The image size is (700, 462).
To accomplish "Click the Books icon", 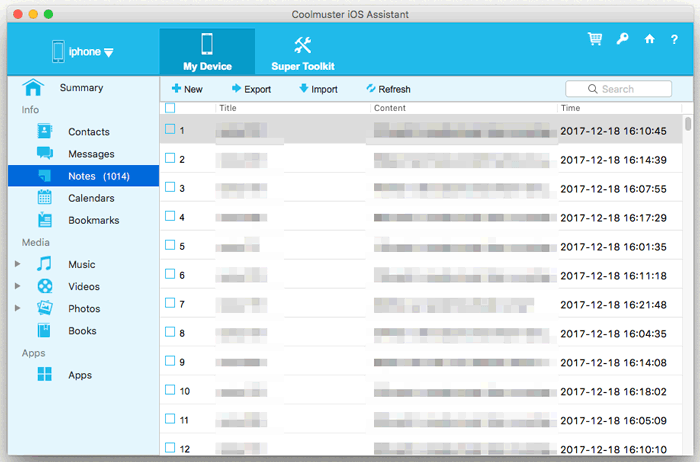I will click(44, 330).
